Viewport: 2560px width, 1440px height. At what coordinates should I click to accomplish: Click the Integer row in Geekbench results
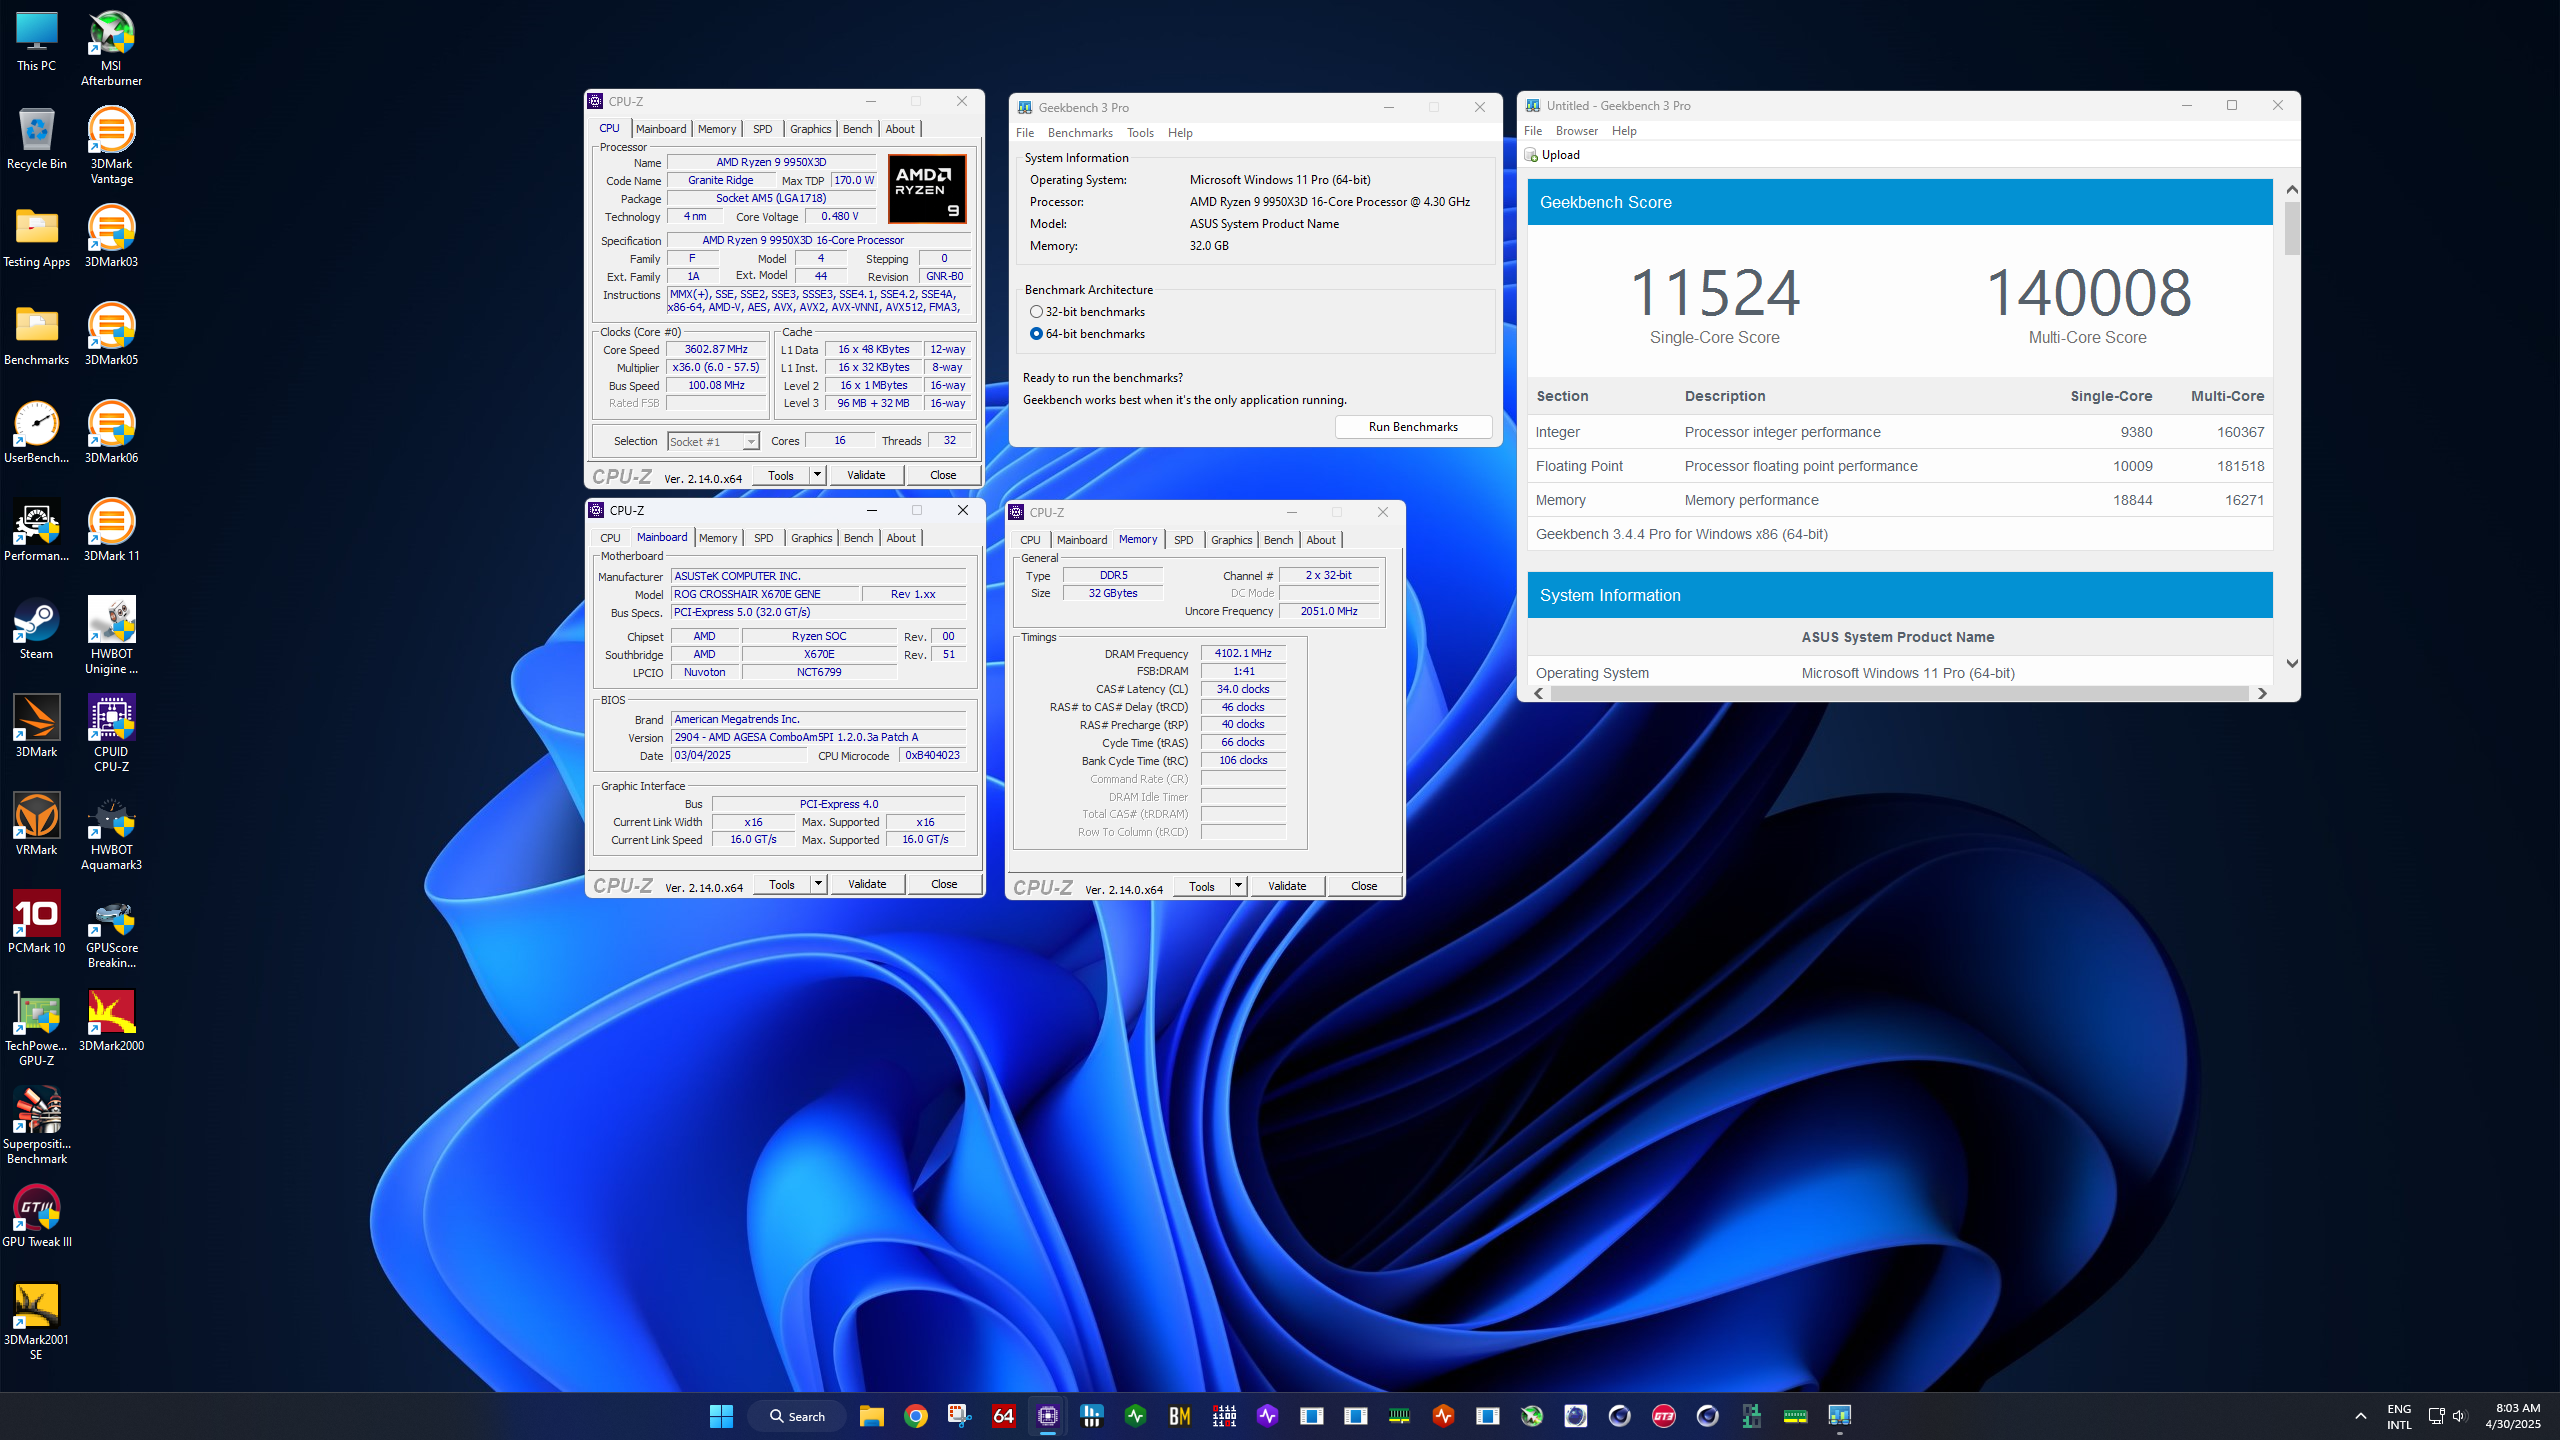[x=1899, y=432]
